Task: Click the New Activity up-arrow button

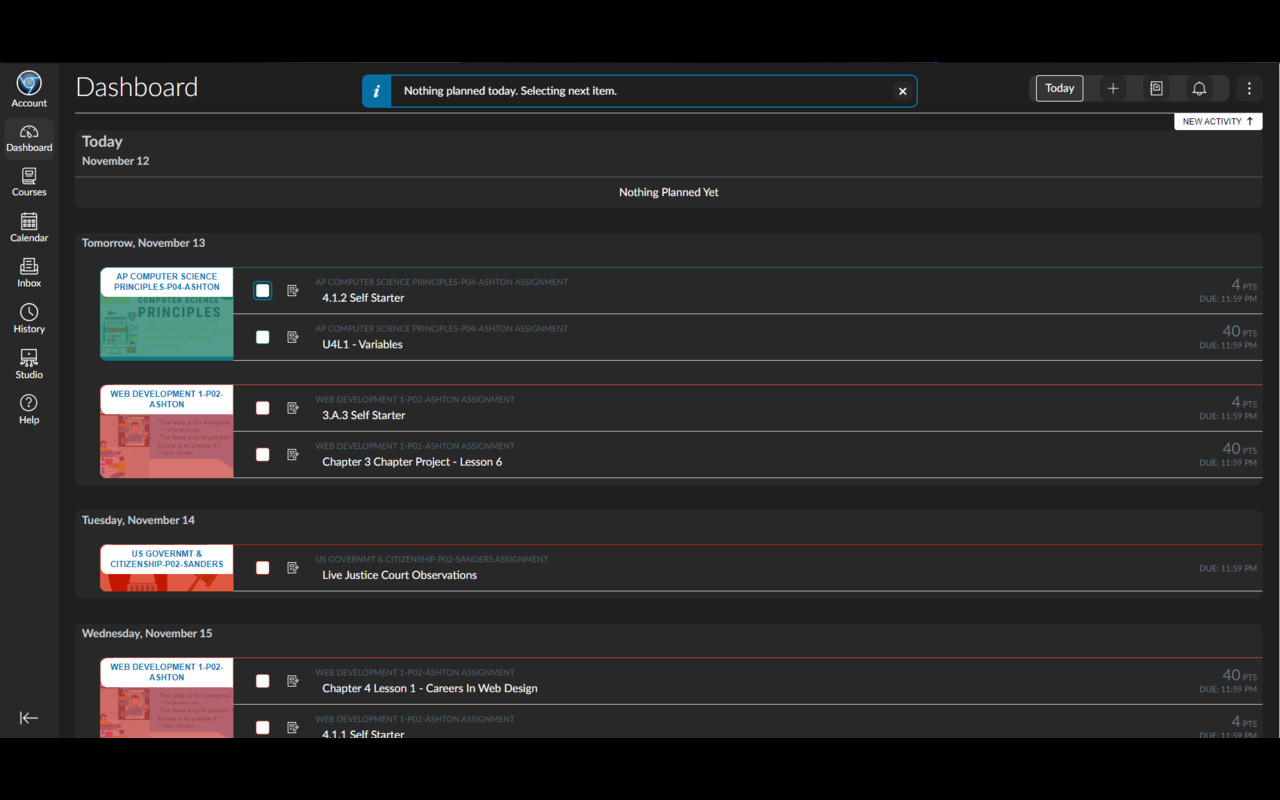Action: pos(1217,121)
